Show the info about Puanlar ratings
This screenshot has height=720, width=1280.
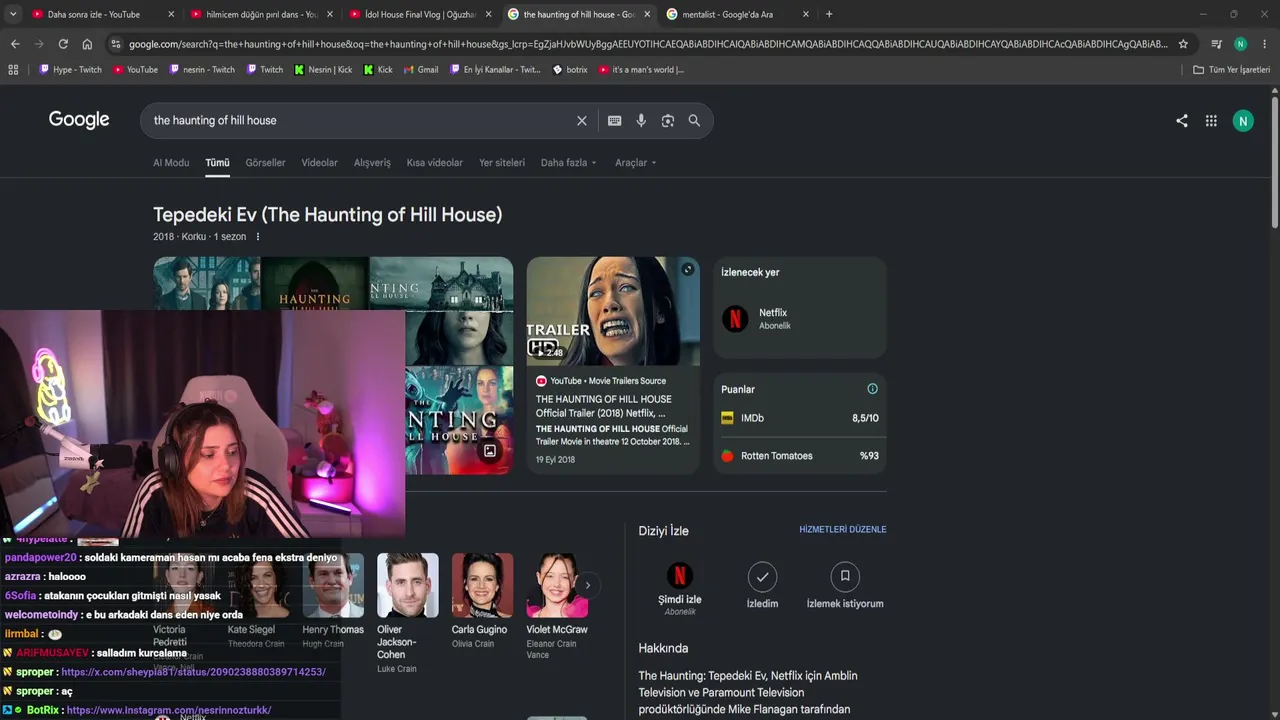pyautogui.click(x=872, y=389)
